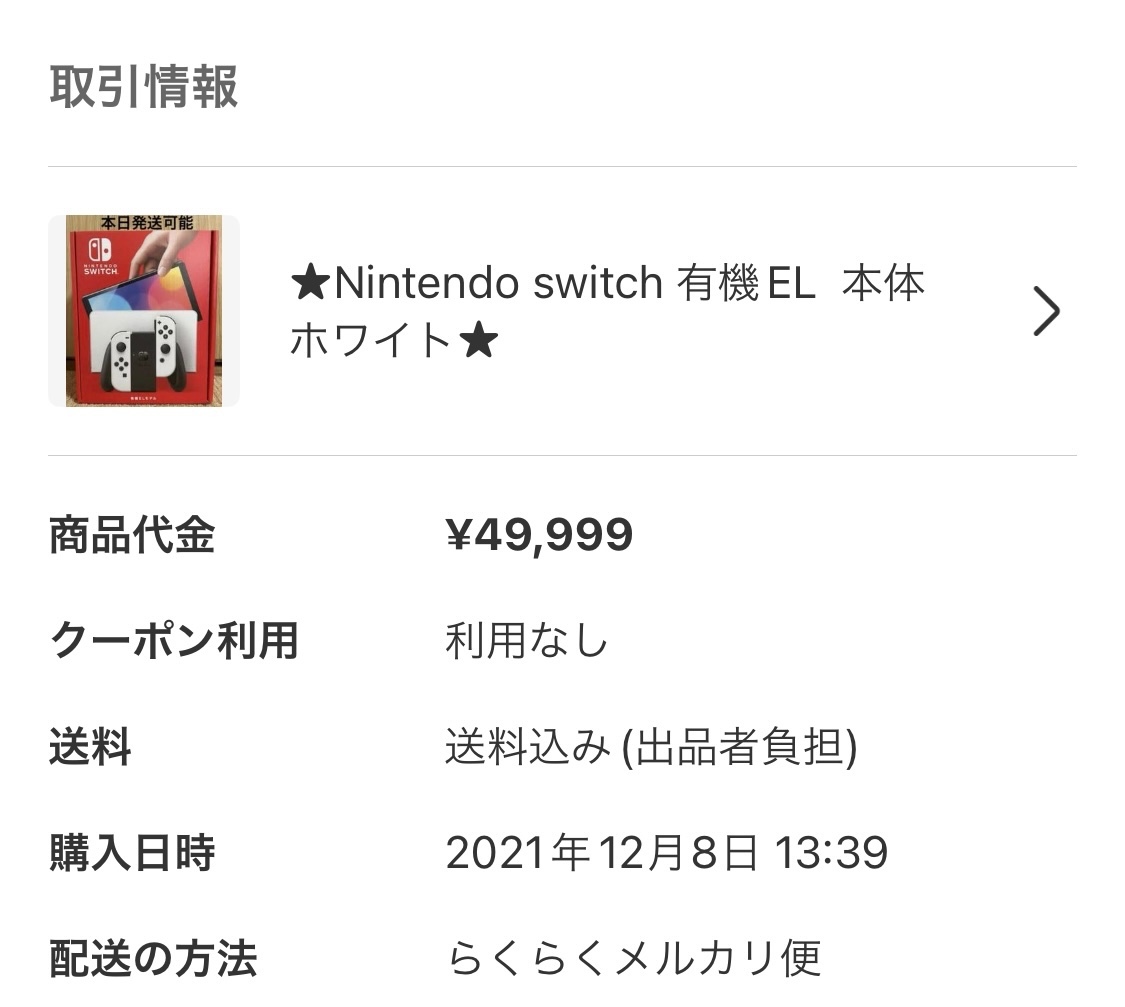Select the 送料 label
This screenshot has height=1007, width=1125.
90,747
